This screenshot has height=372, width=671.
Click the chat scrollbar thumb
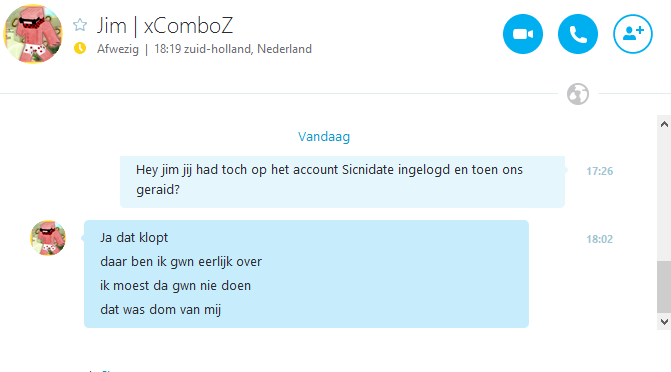664,287
